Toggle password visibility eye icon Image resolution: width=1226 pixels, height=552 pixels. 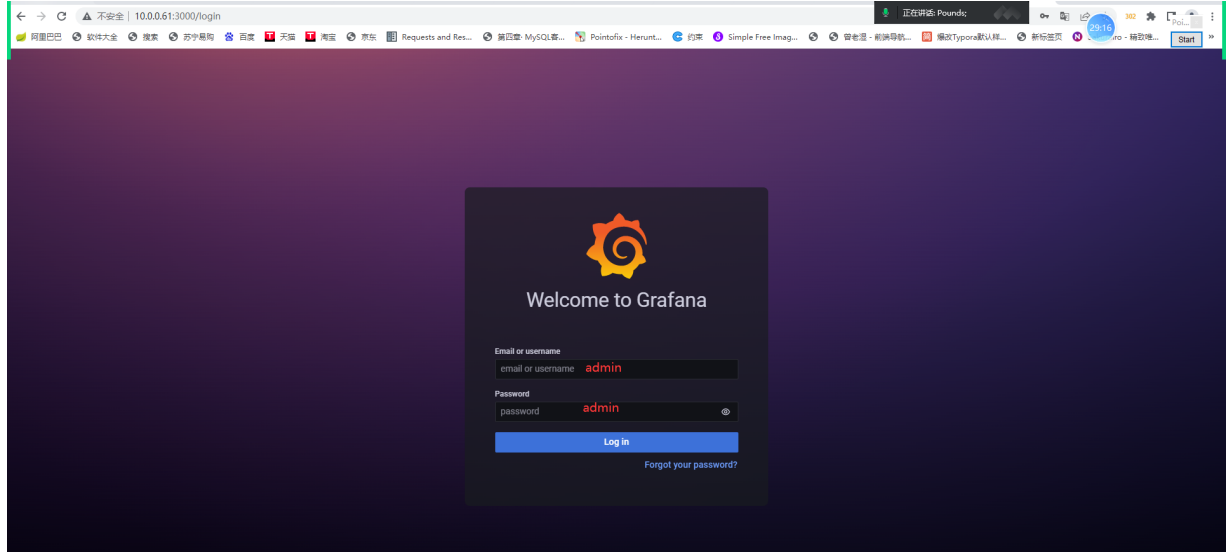[726, 411]
